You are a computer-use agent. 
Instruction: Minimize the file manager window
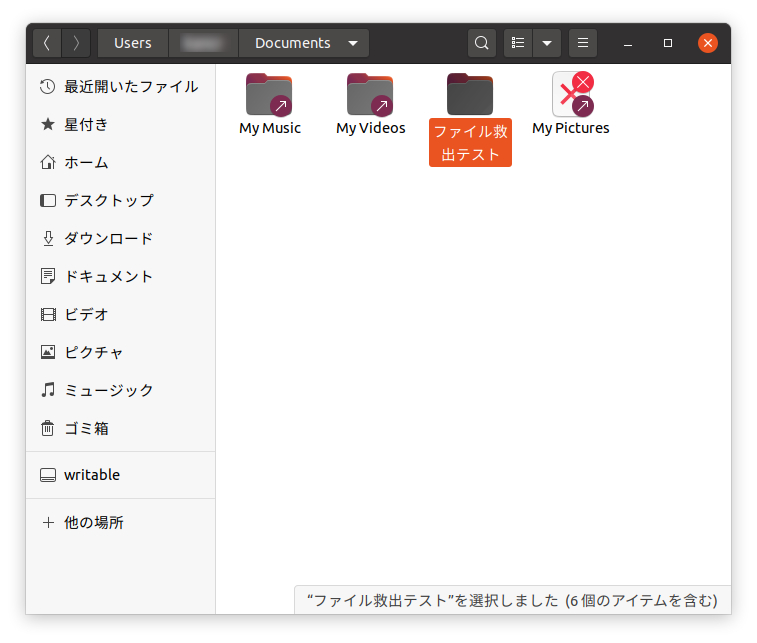[628, 43]
